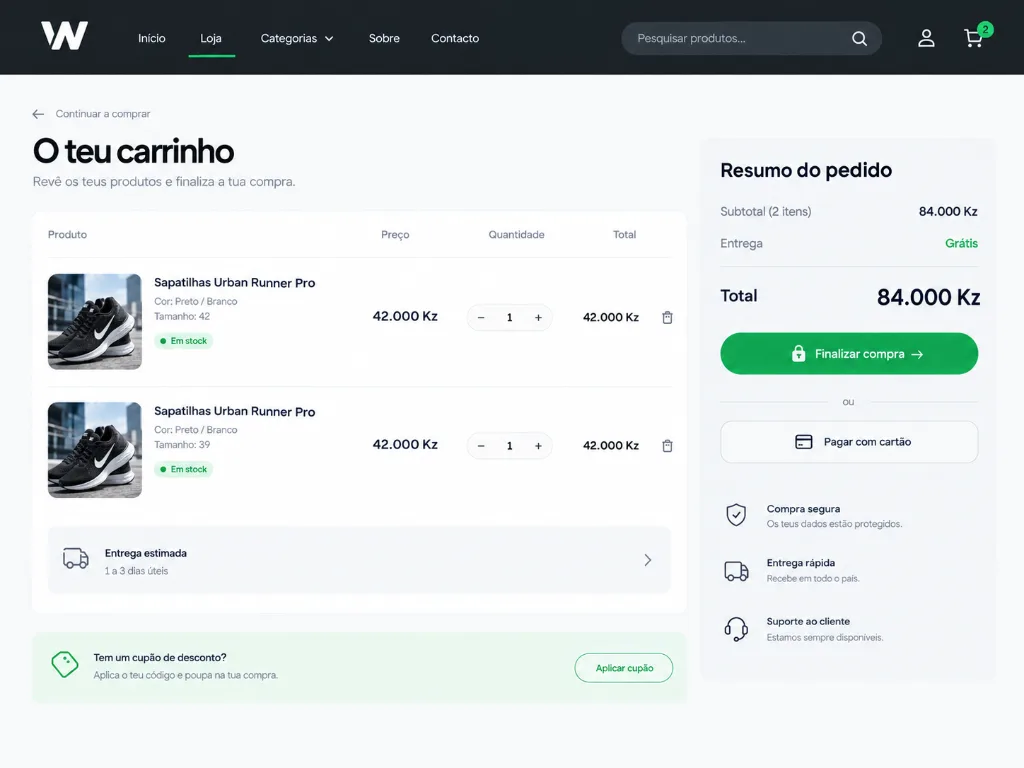Click the Quantidade column header
The width and height of the screenshot is (1024, 768).
[x=517, y=234]
